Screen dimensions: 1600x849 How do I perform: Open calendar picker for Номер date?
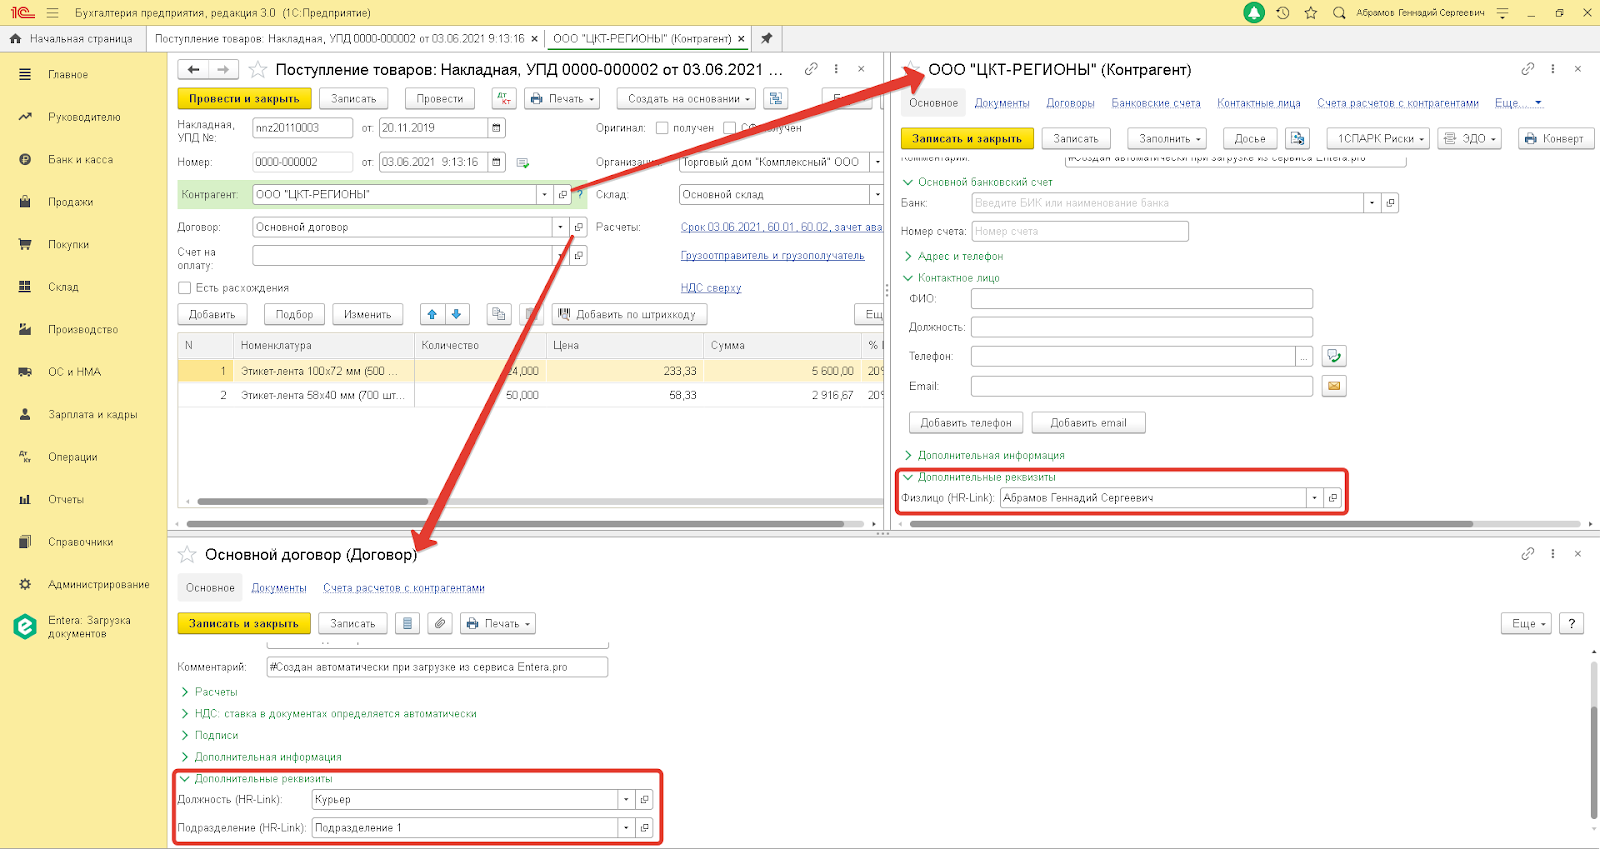496,162
